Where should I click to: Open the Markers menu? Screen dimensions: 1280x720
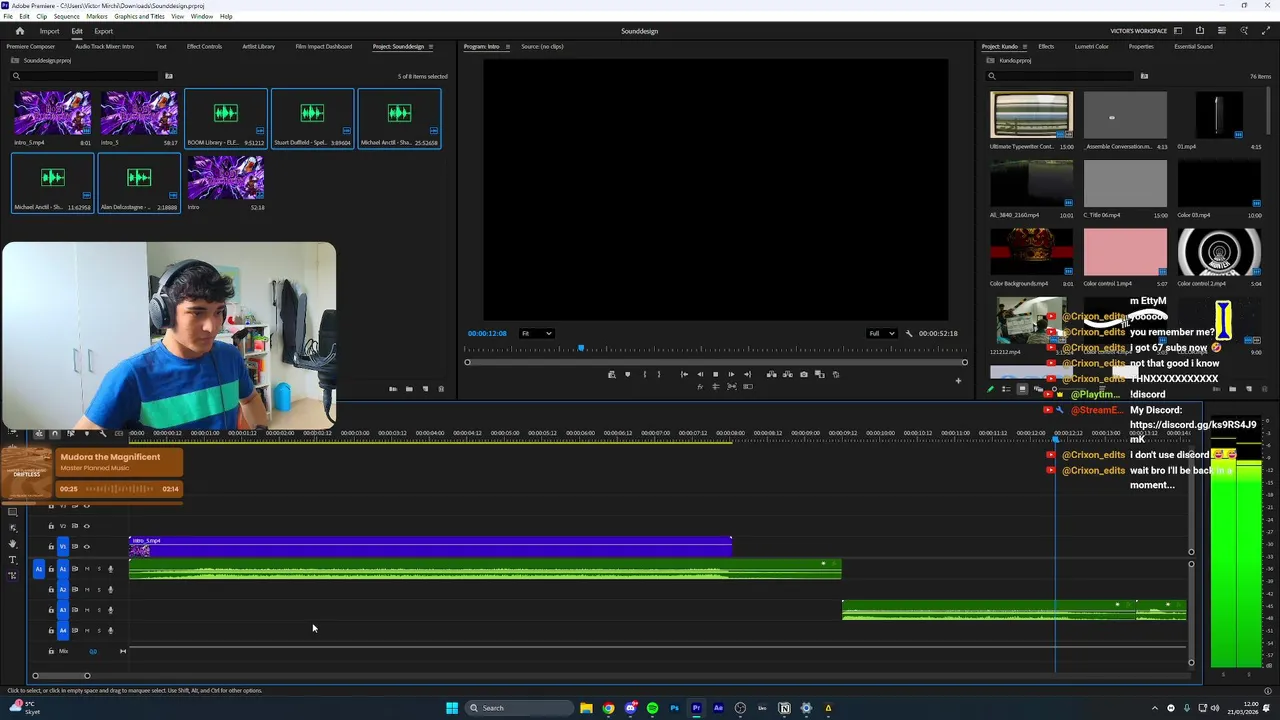[x=97, y=16]
